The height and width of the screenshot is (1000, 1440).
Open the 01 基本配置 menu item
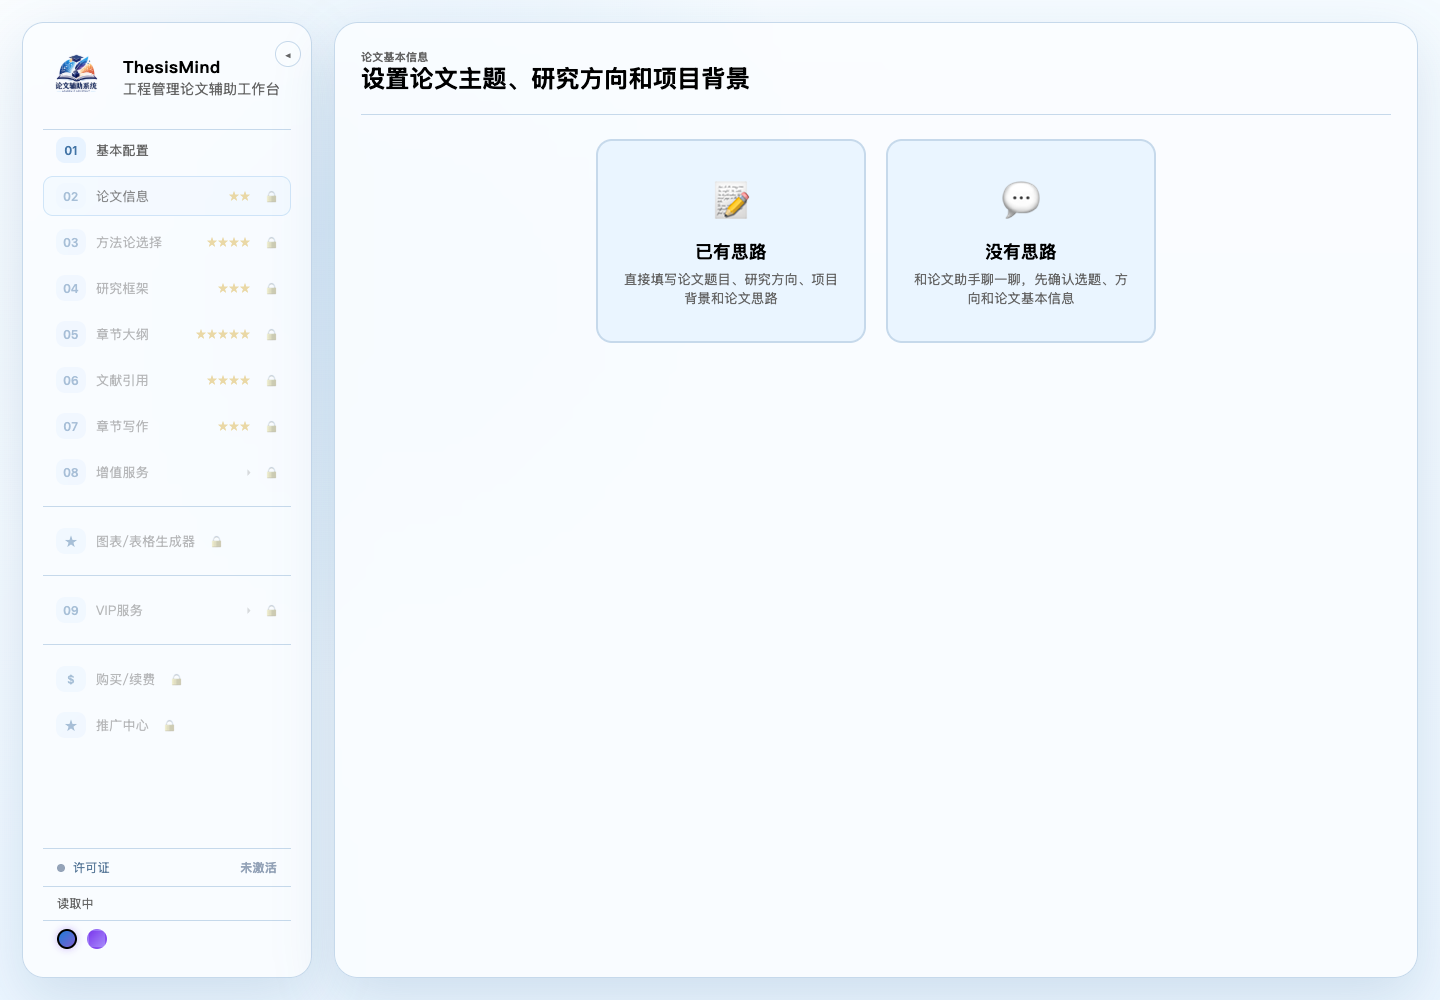click(167, 150)
